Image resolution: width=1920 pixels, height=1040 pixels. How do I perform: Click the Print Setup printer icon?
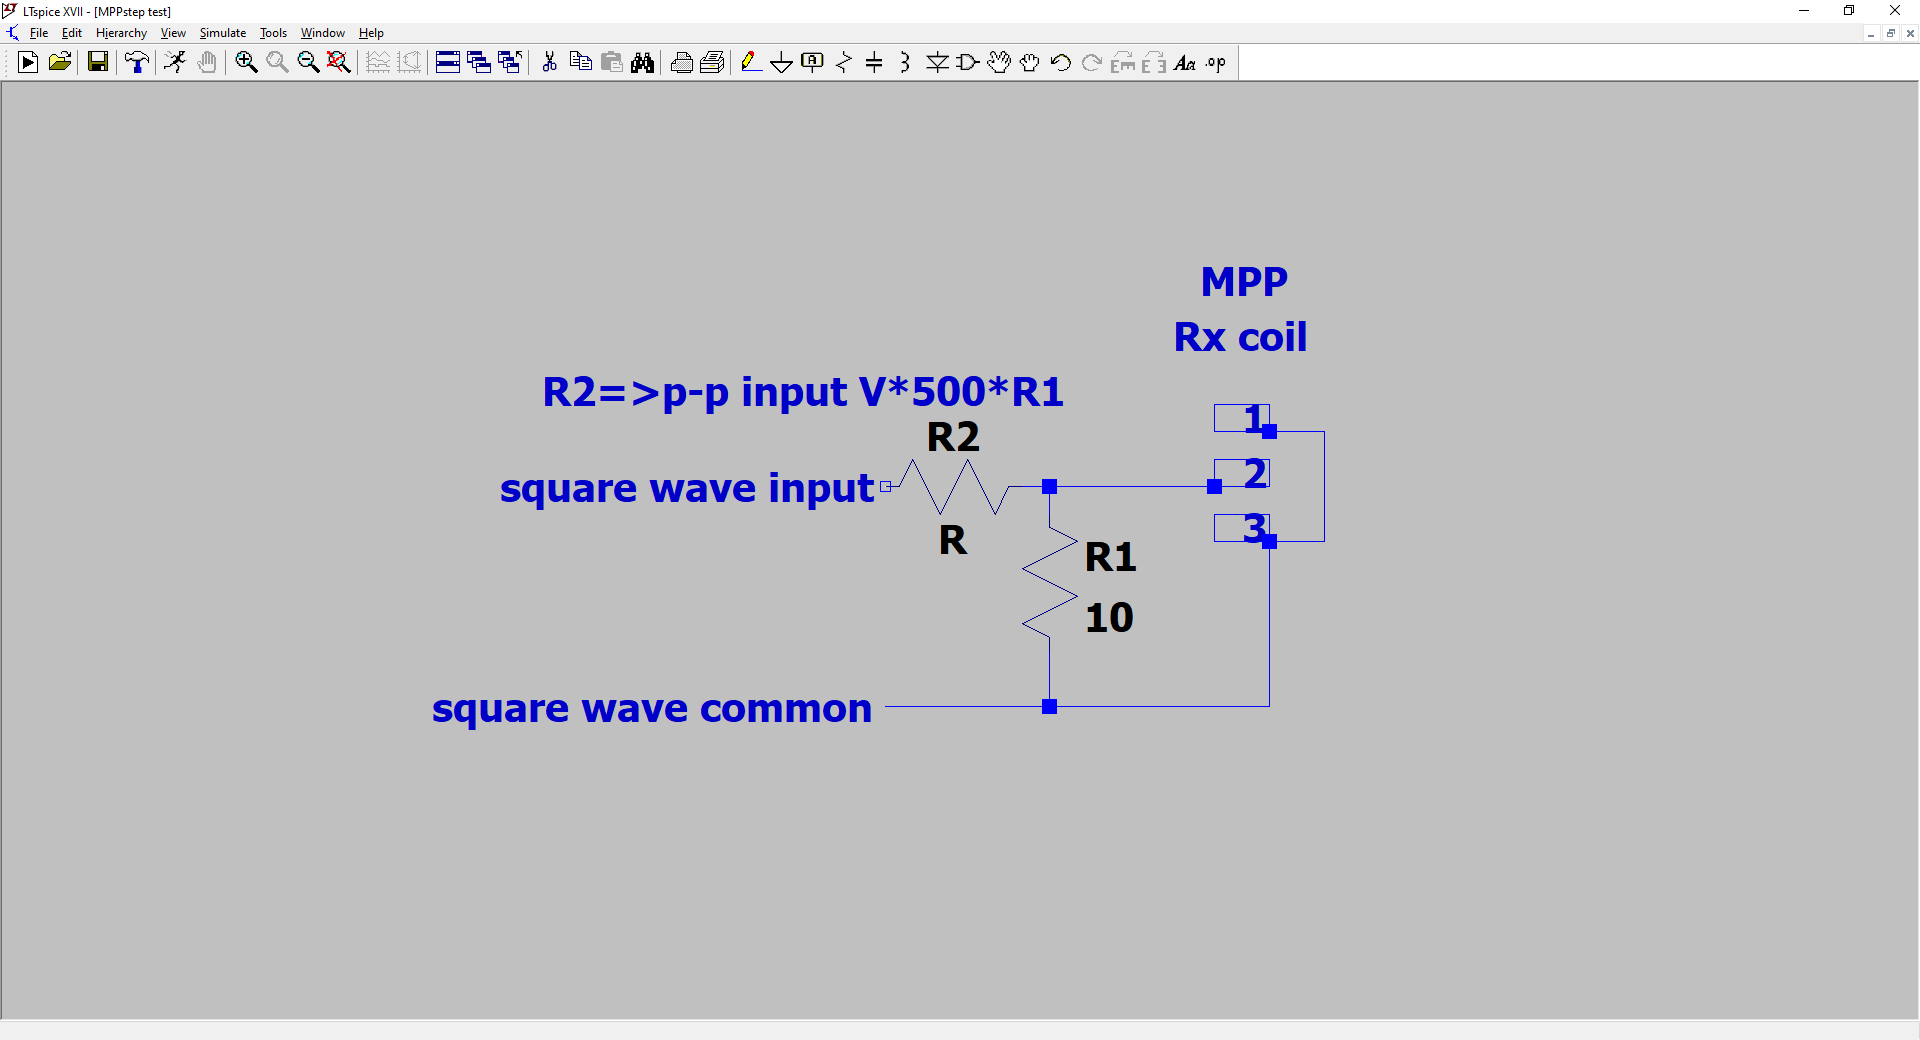point(682,63)
